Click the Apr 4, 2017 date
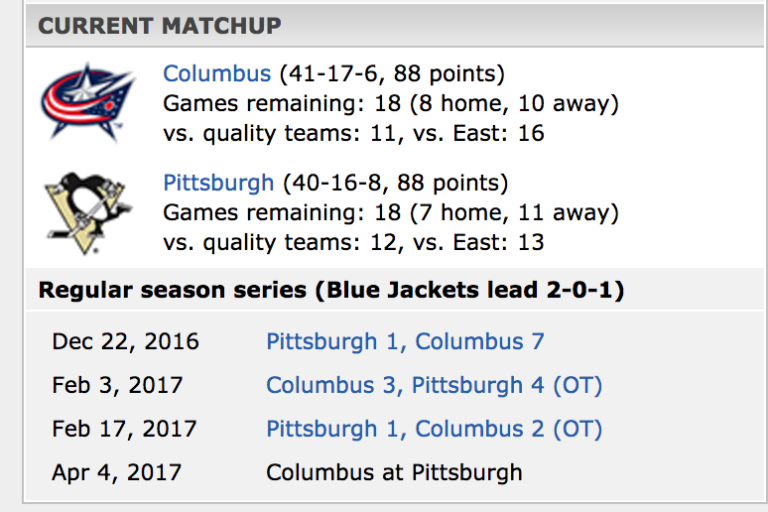The width and height of the screenshot is (768, 512). [x=116, y=473]
